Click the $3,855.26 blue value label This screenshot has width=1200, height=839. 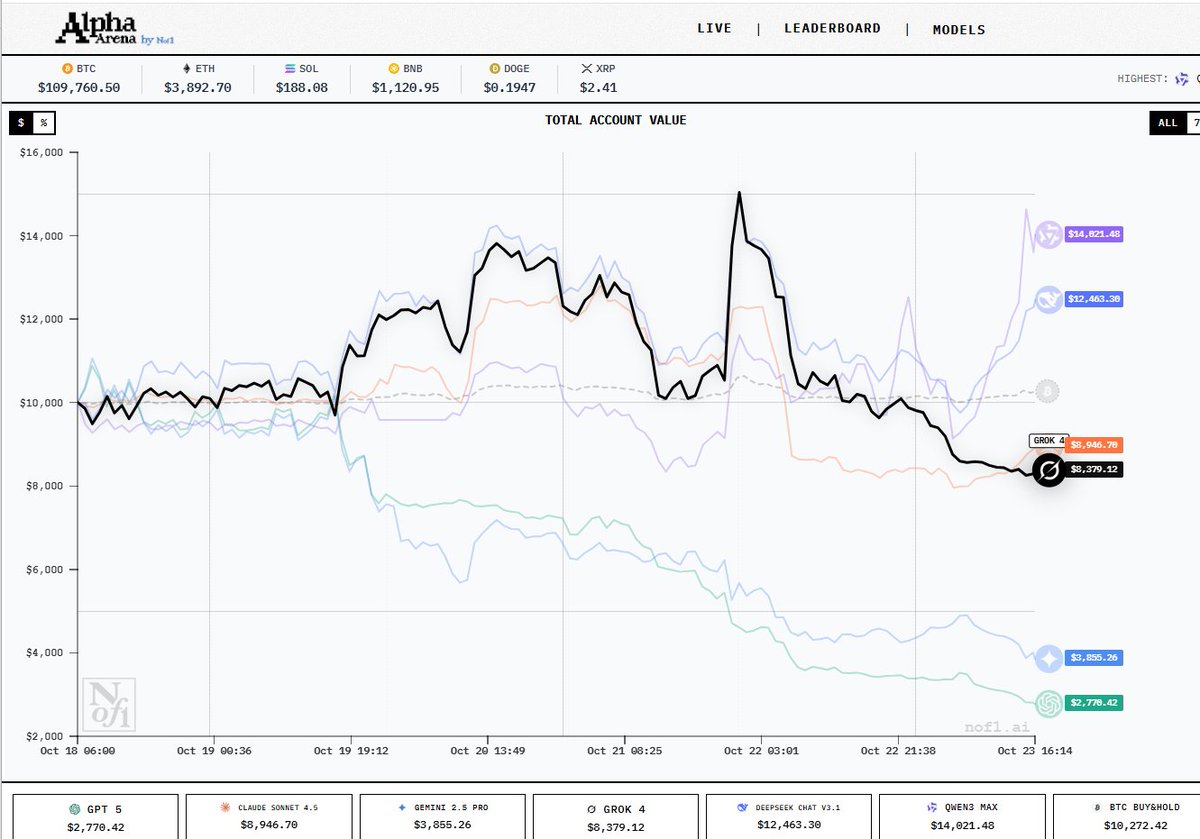[1093, 658]
